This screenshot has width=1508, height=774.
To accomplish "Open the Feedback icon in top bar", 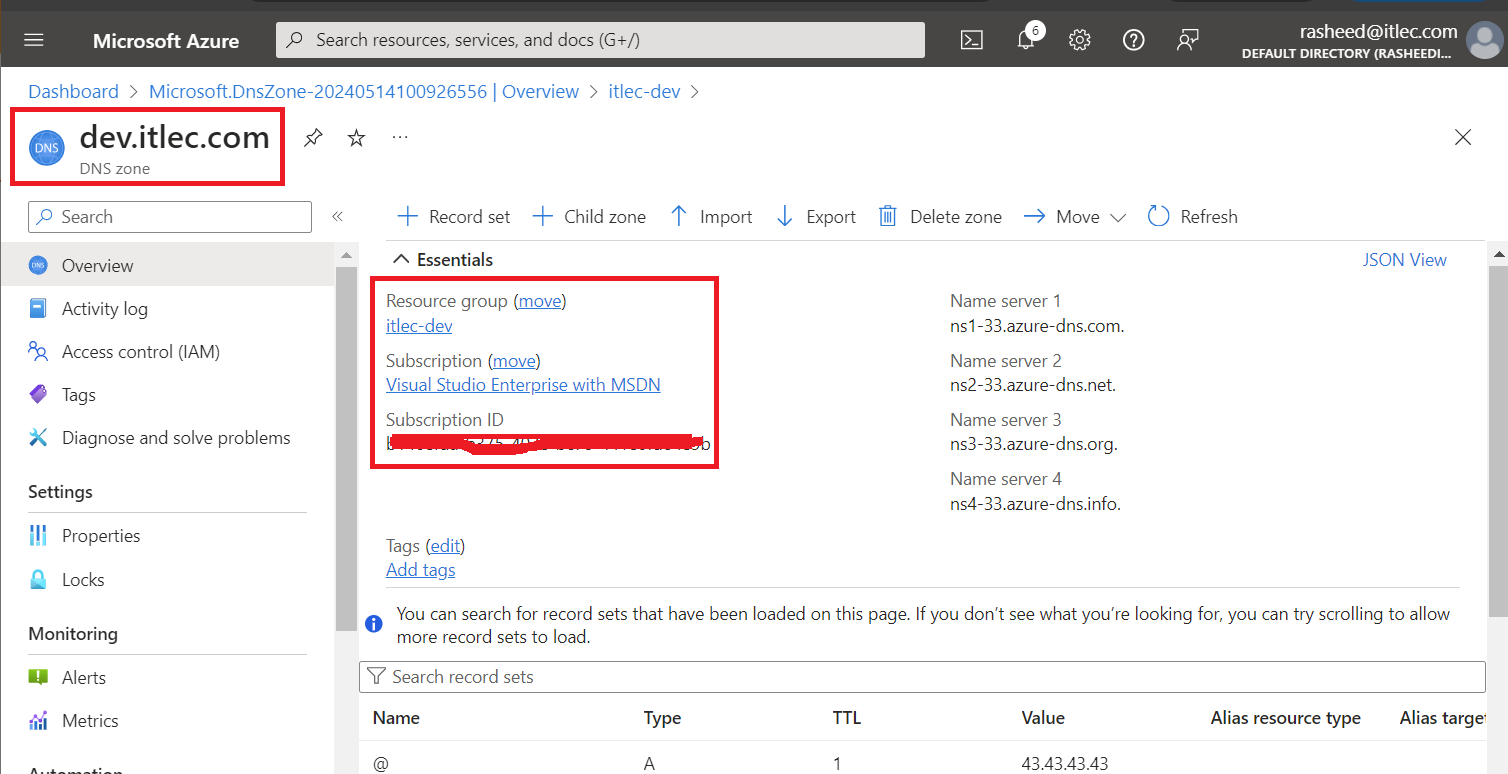I will pos(1187,40).
